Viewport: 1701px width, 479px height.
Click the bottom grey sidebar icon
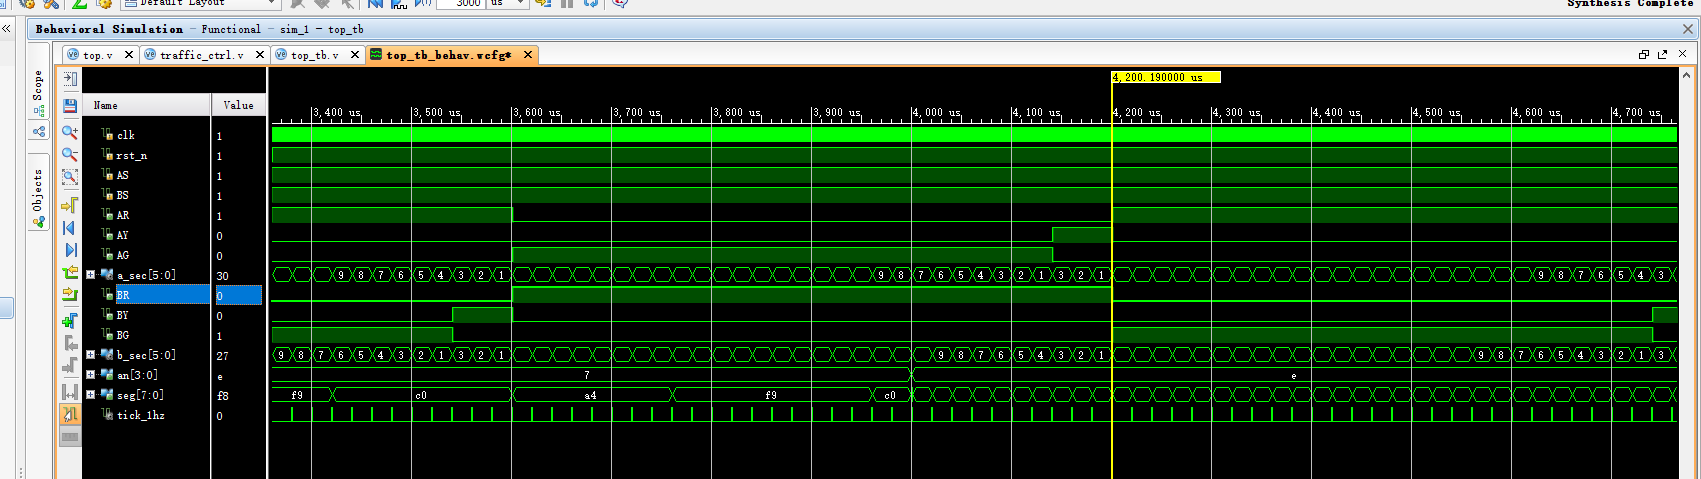point(70,437)
